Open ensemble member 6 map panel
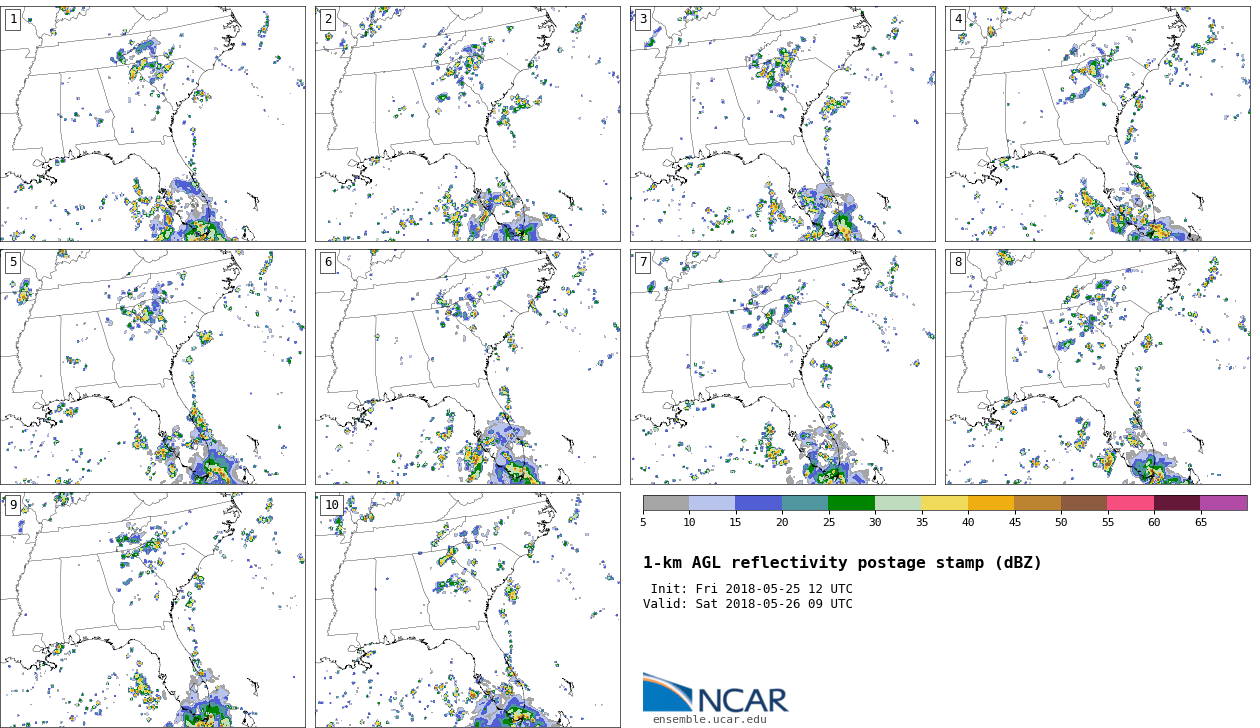 click(467, 366)
